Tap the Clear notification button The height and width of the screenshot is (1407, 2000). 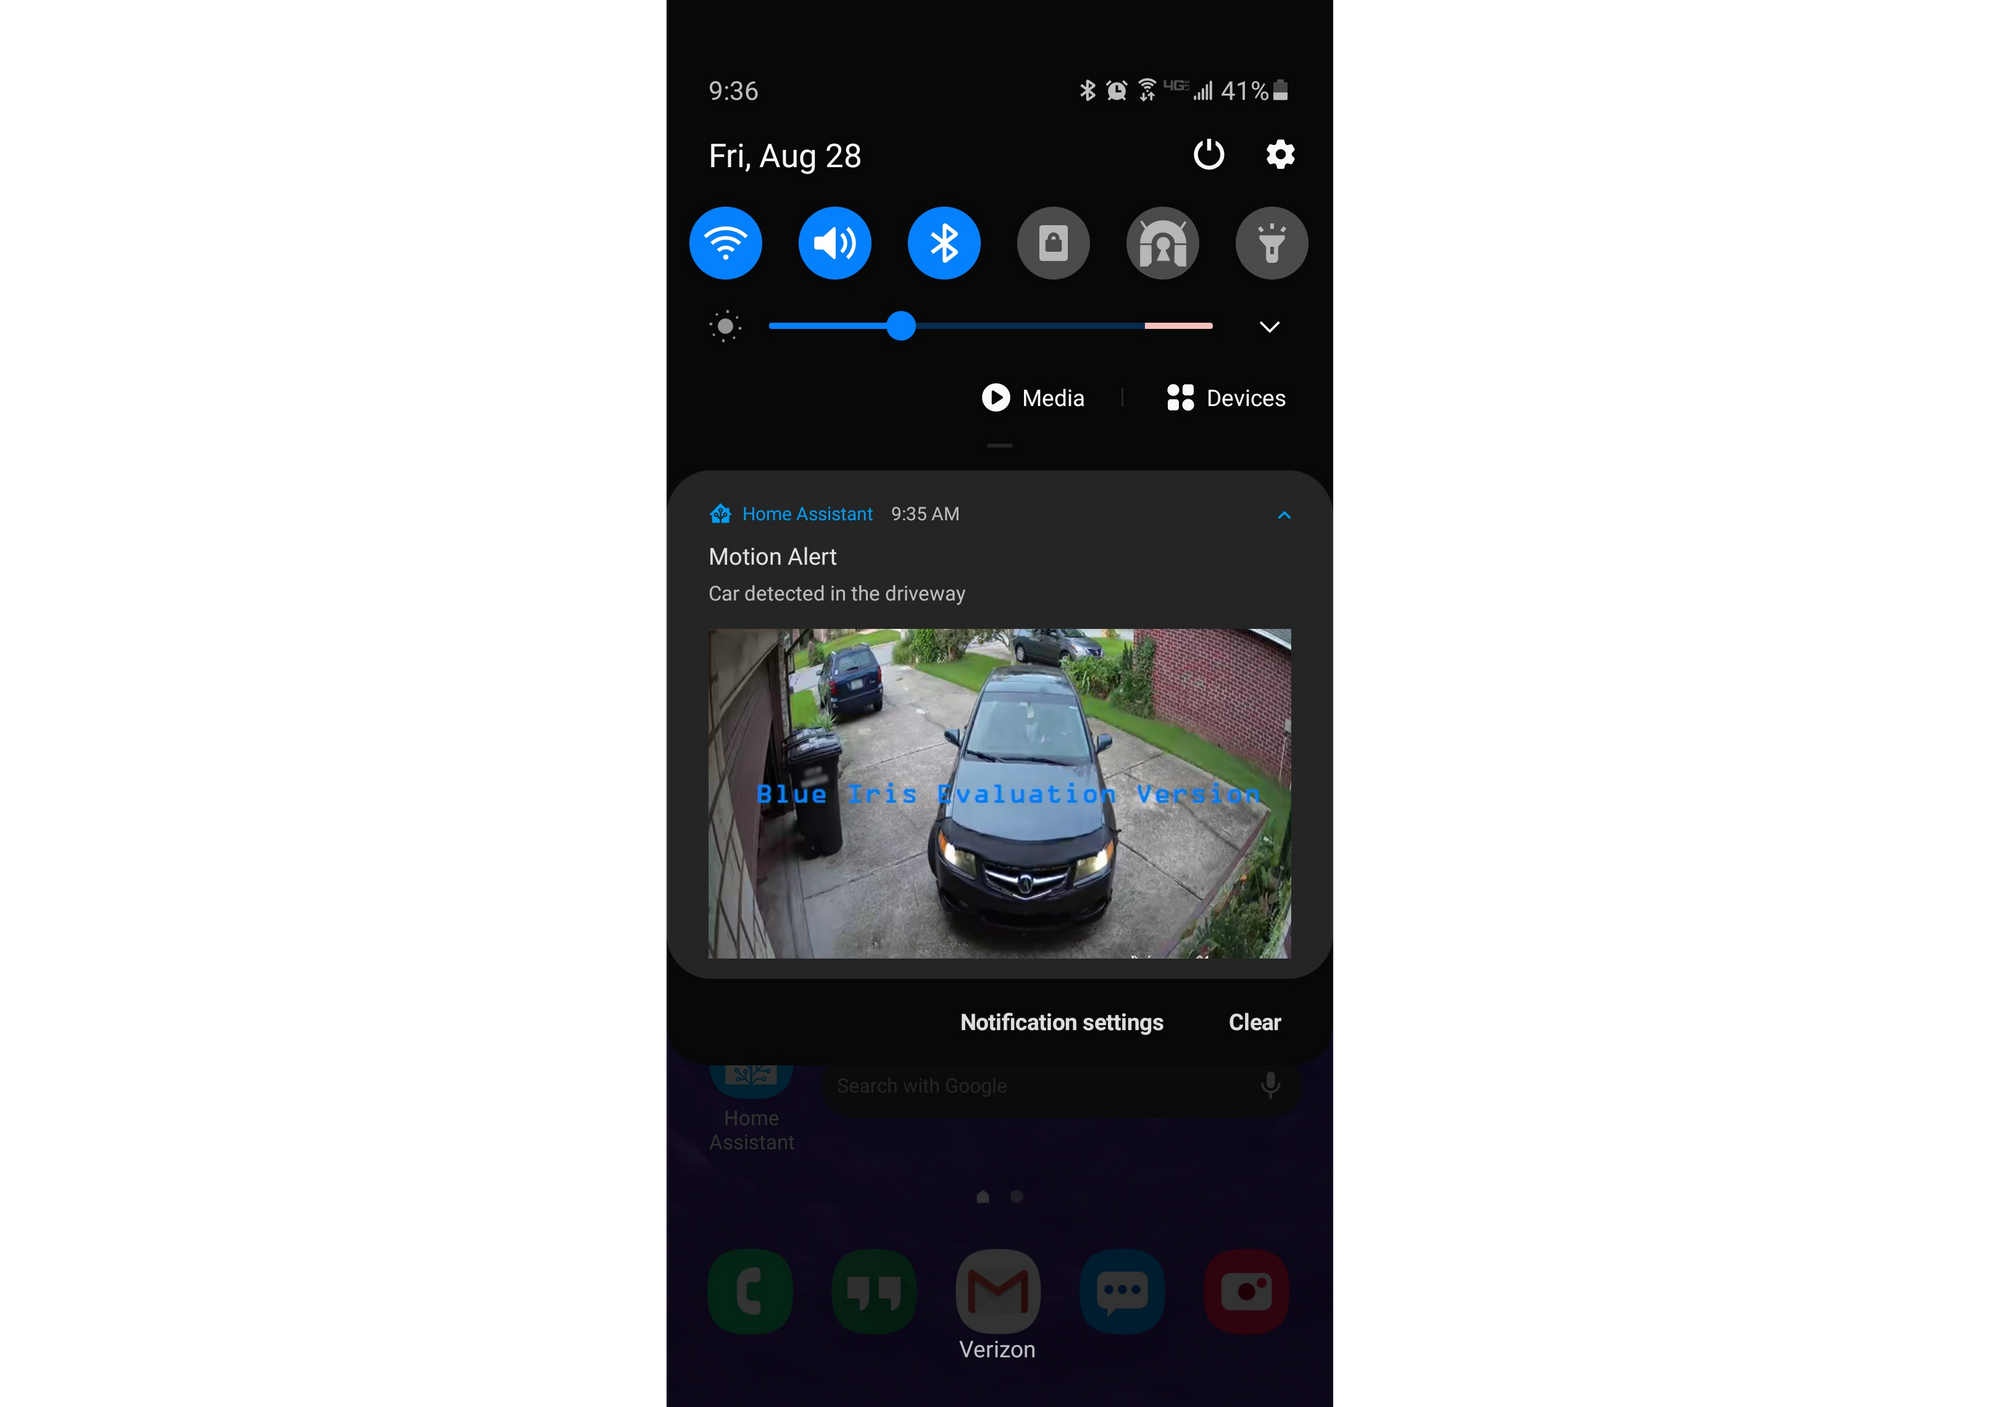(x=1254, y=1020)
